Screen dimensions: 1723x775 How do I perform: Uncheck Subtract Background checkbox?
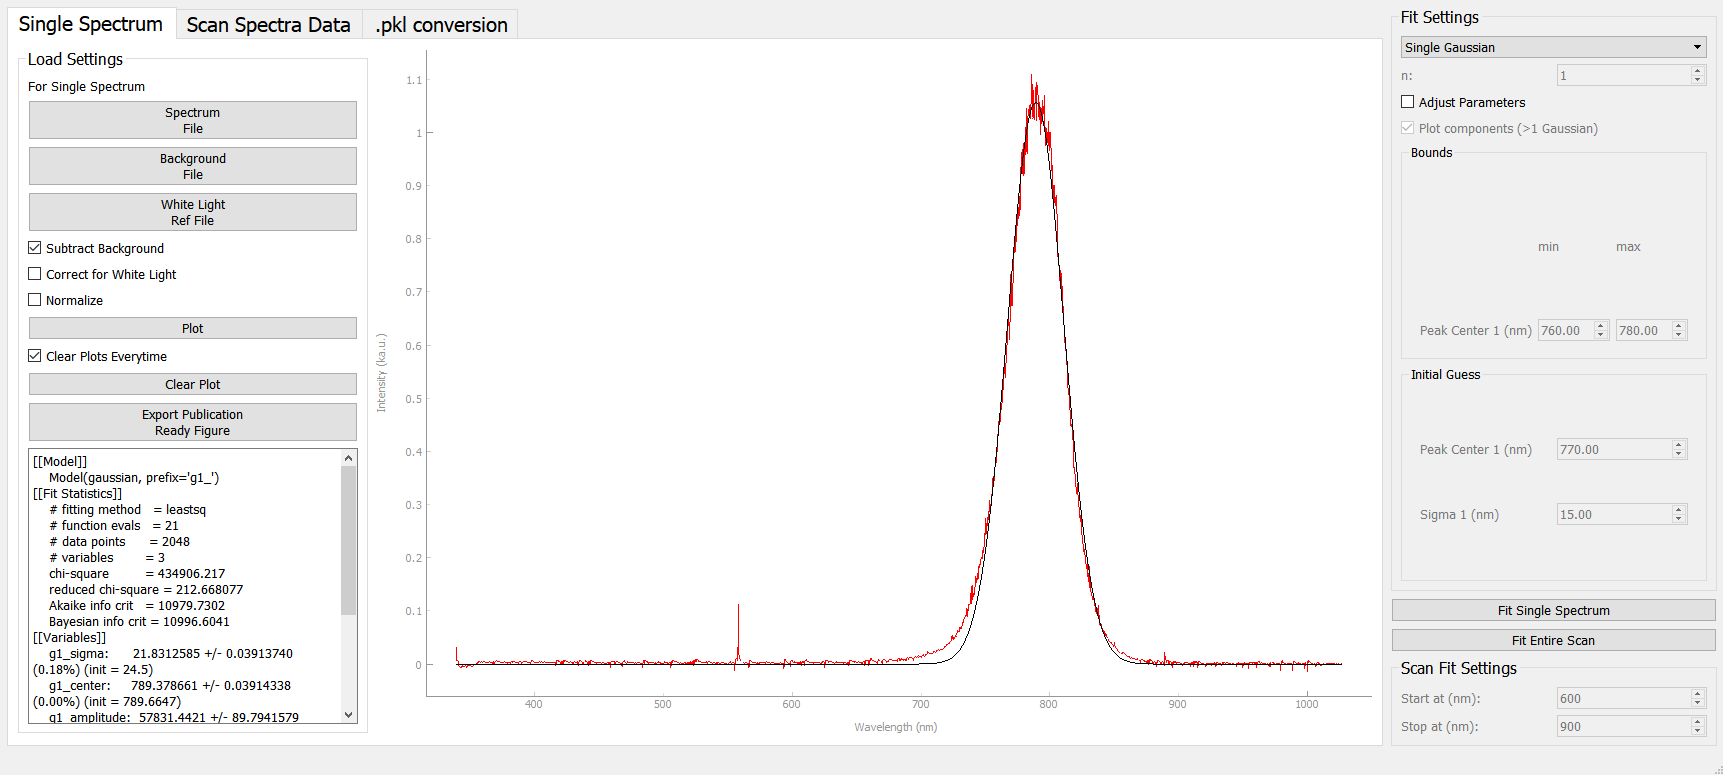(35, 248)
